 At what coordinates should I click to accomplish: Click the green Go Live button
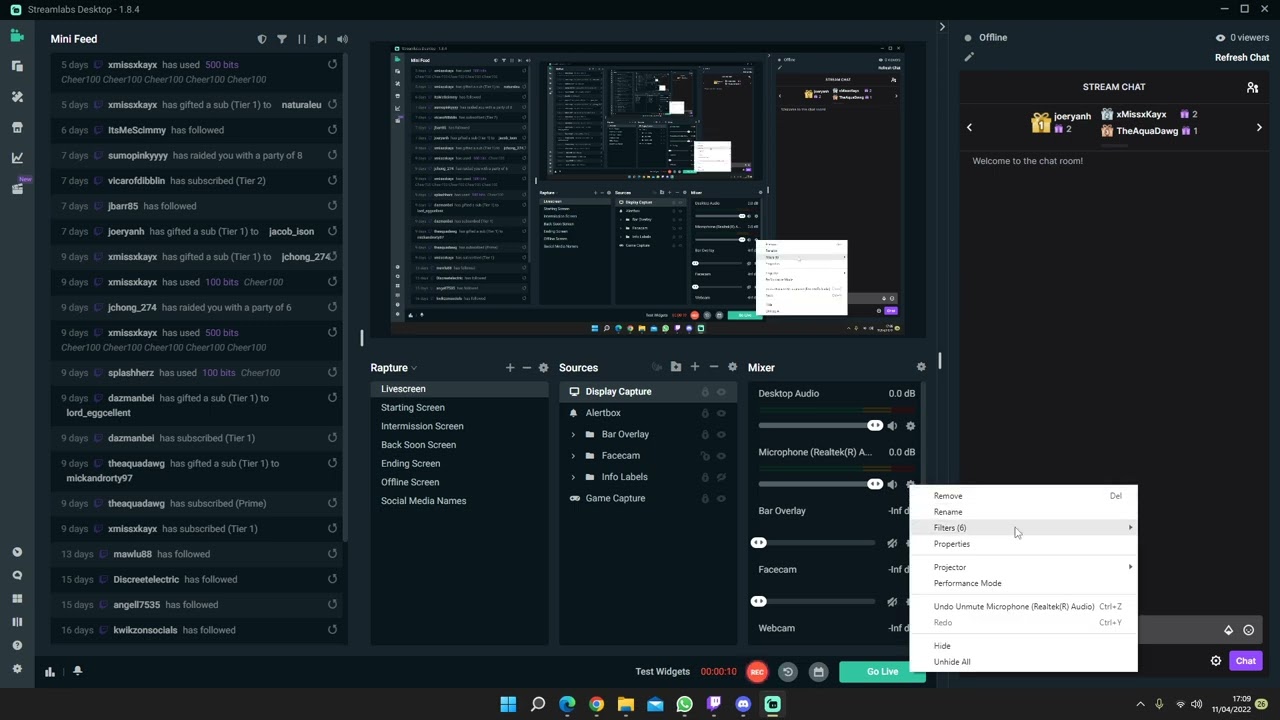click(x=882, y=672)
